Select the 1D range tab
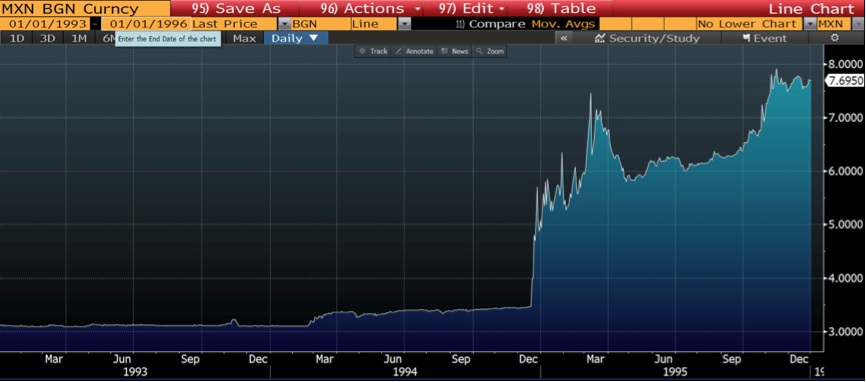Screen dimensions: 866x382 coord(17,38)
